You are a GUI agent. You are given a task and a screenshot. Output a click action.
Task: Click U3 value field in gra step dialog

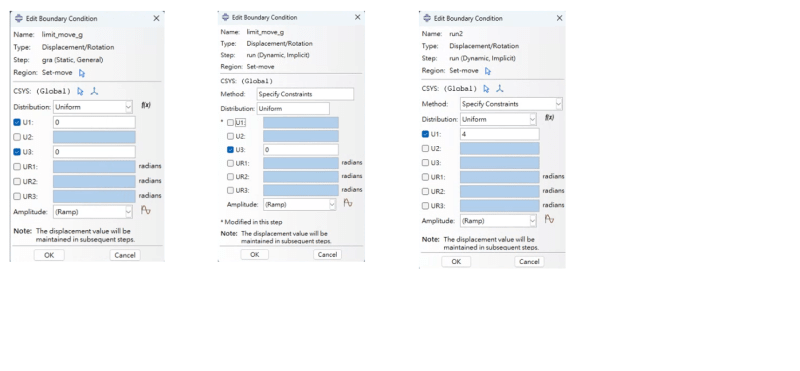[x=94, y=152]
